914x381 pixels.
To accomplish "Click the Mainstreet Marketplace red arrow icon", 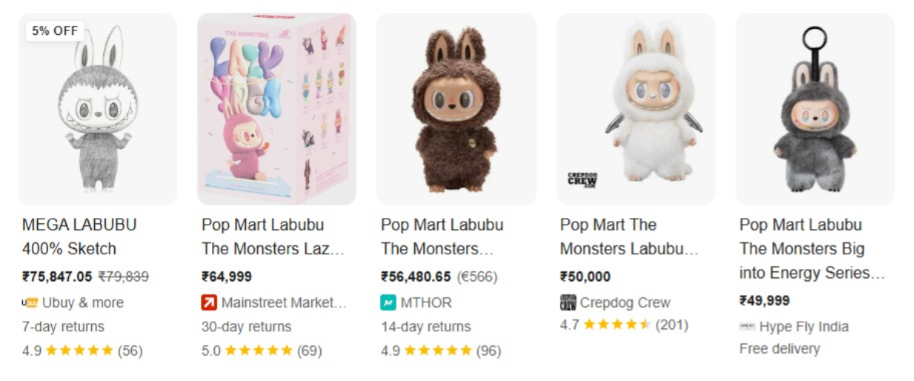I will coord(209,303).
